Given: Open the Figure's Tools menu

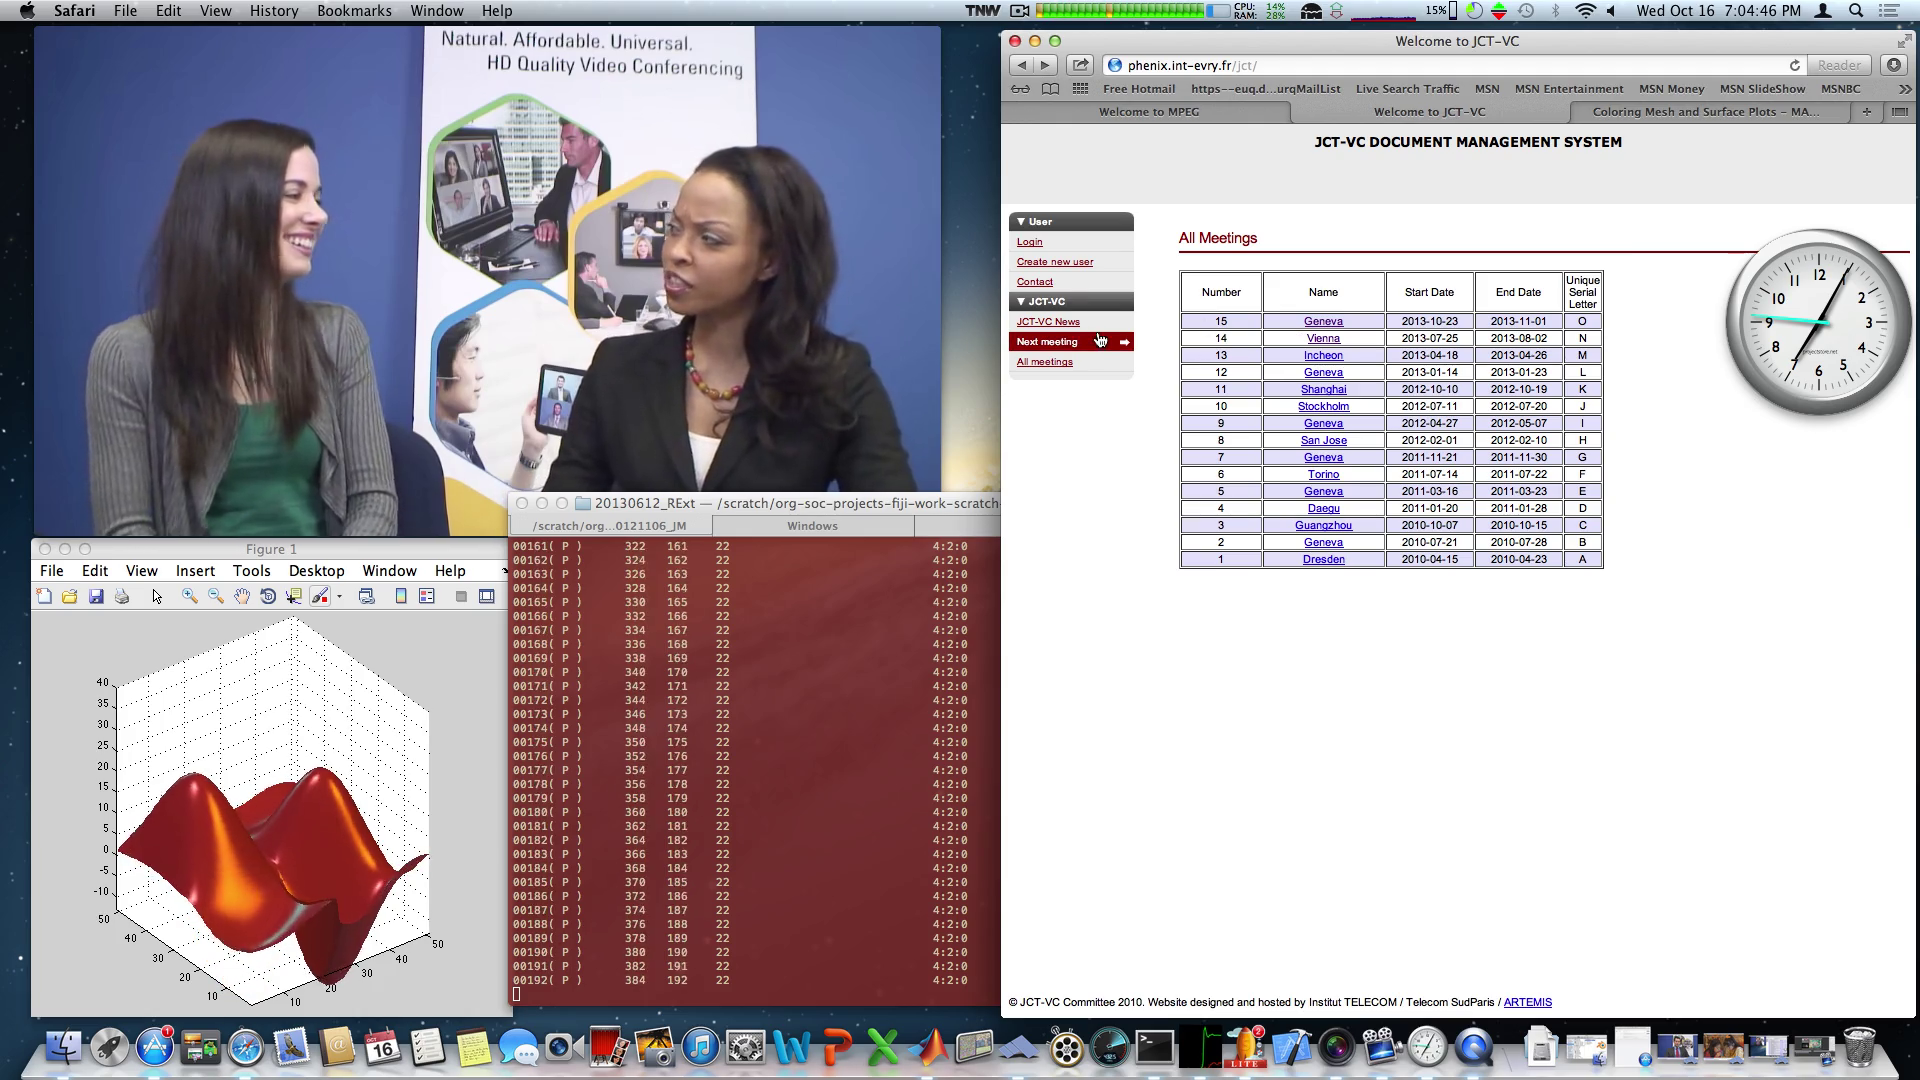Looking at the screenshot, I should tap(251, 571).
